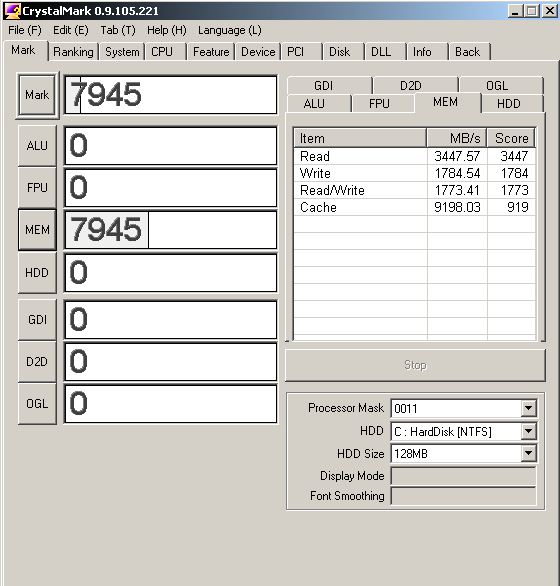Viewport: 560px width, 586px height.
Task: Click the 1784.54 MB/s value
Action: [x=457, y=173]
